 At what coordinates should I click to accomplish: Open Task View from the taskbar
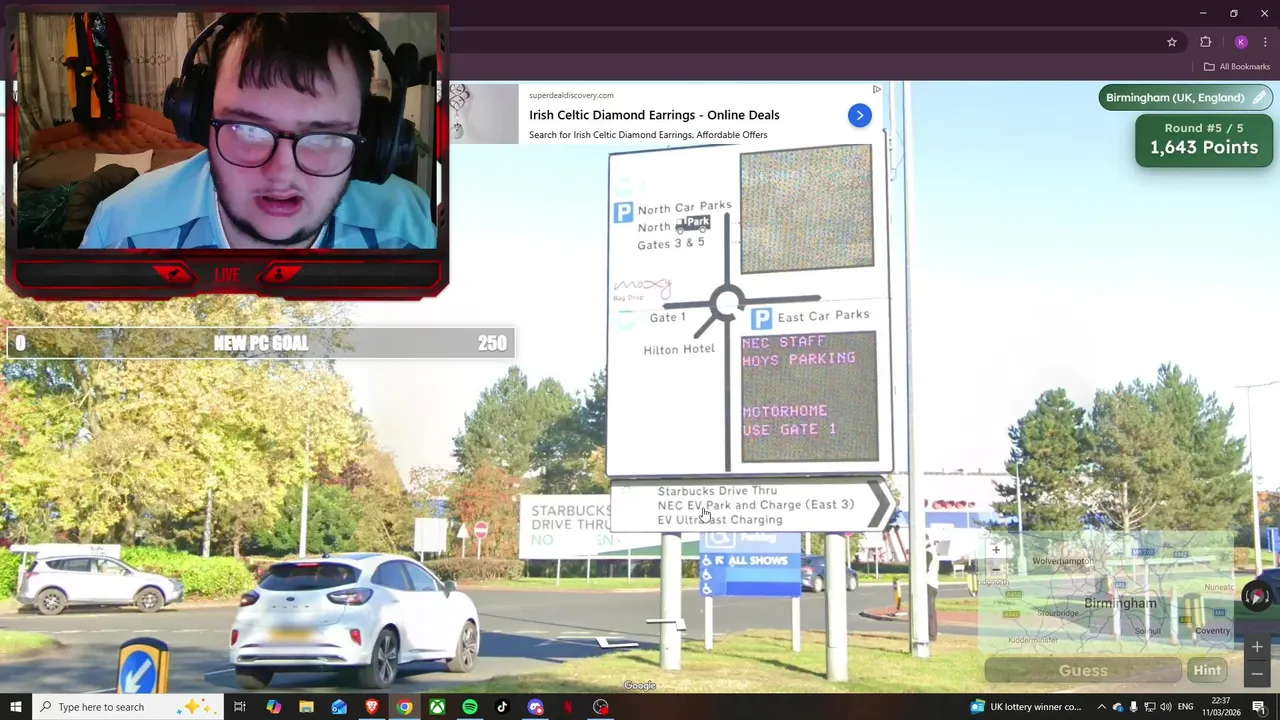240,707
